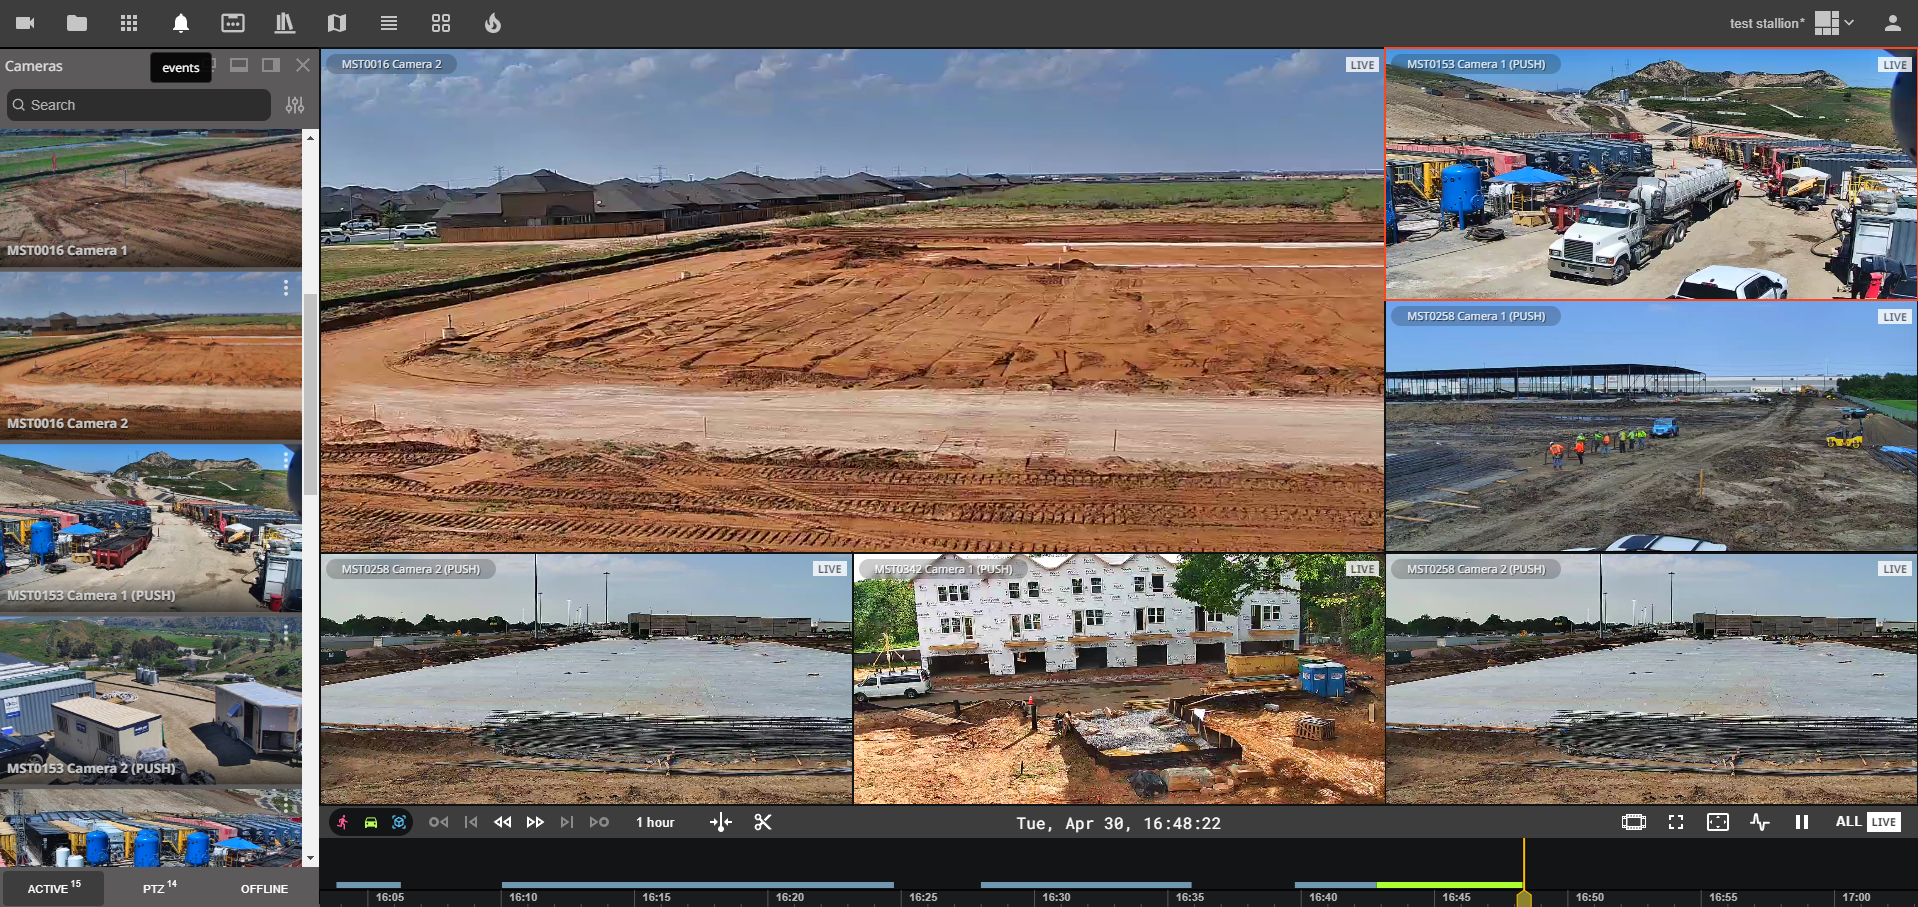
Task: Jump to previous event
Action: click(438, 822)
